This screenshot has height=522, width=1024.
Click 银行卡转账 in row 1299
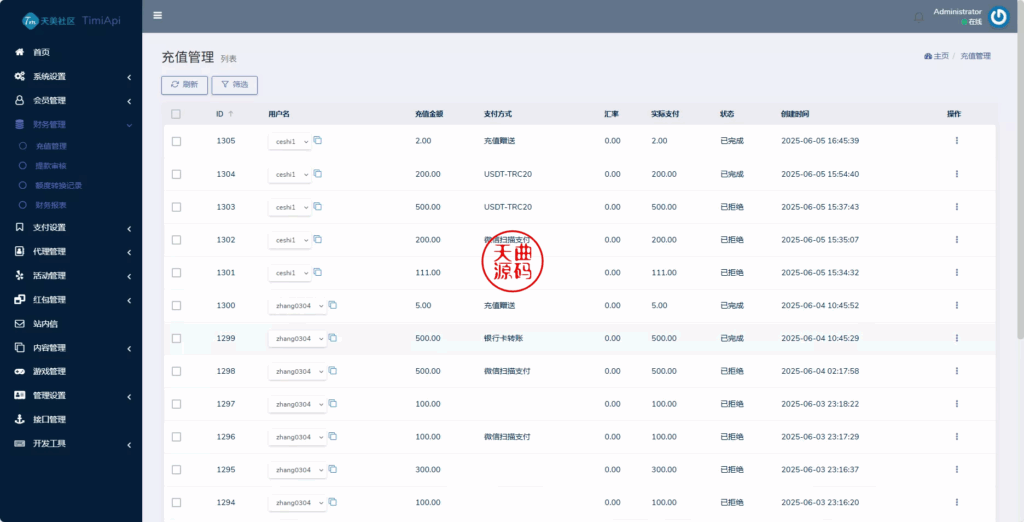pos(504,338)
